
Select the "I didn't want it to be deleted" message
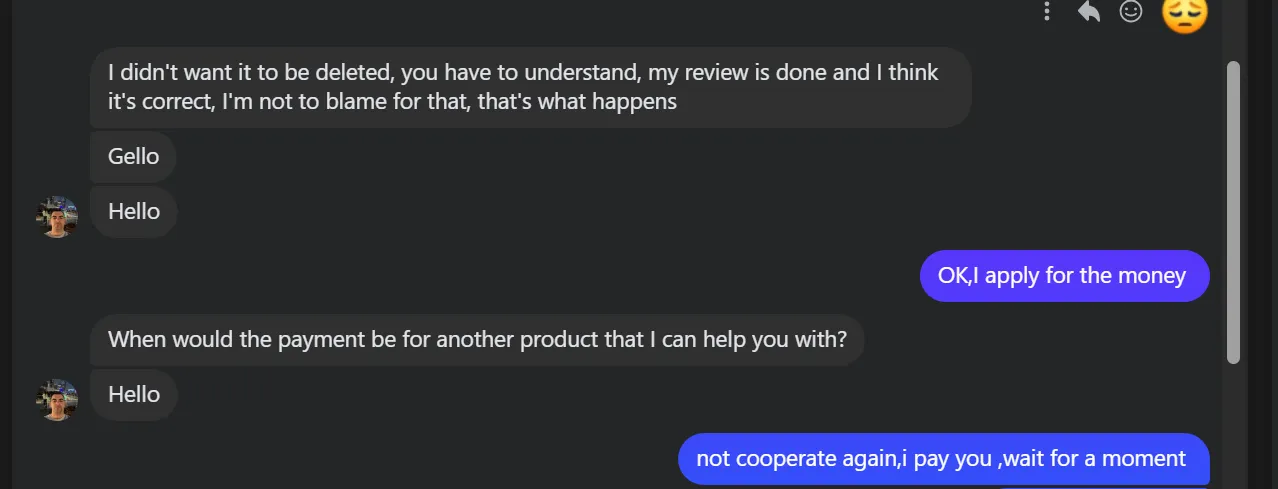pos(530,87)
